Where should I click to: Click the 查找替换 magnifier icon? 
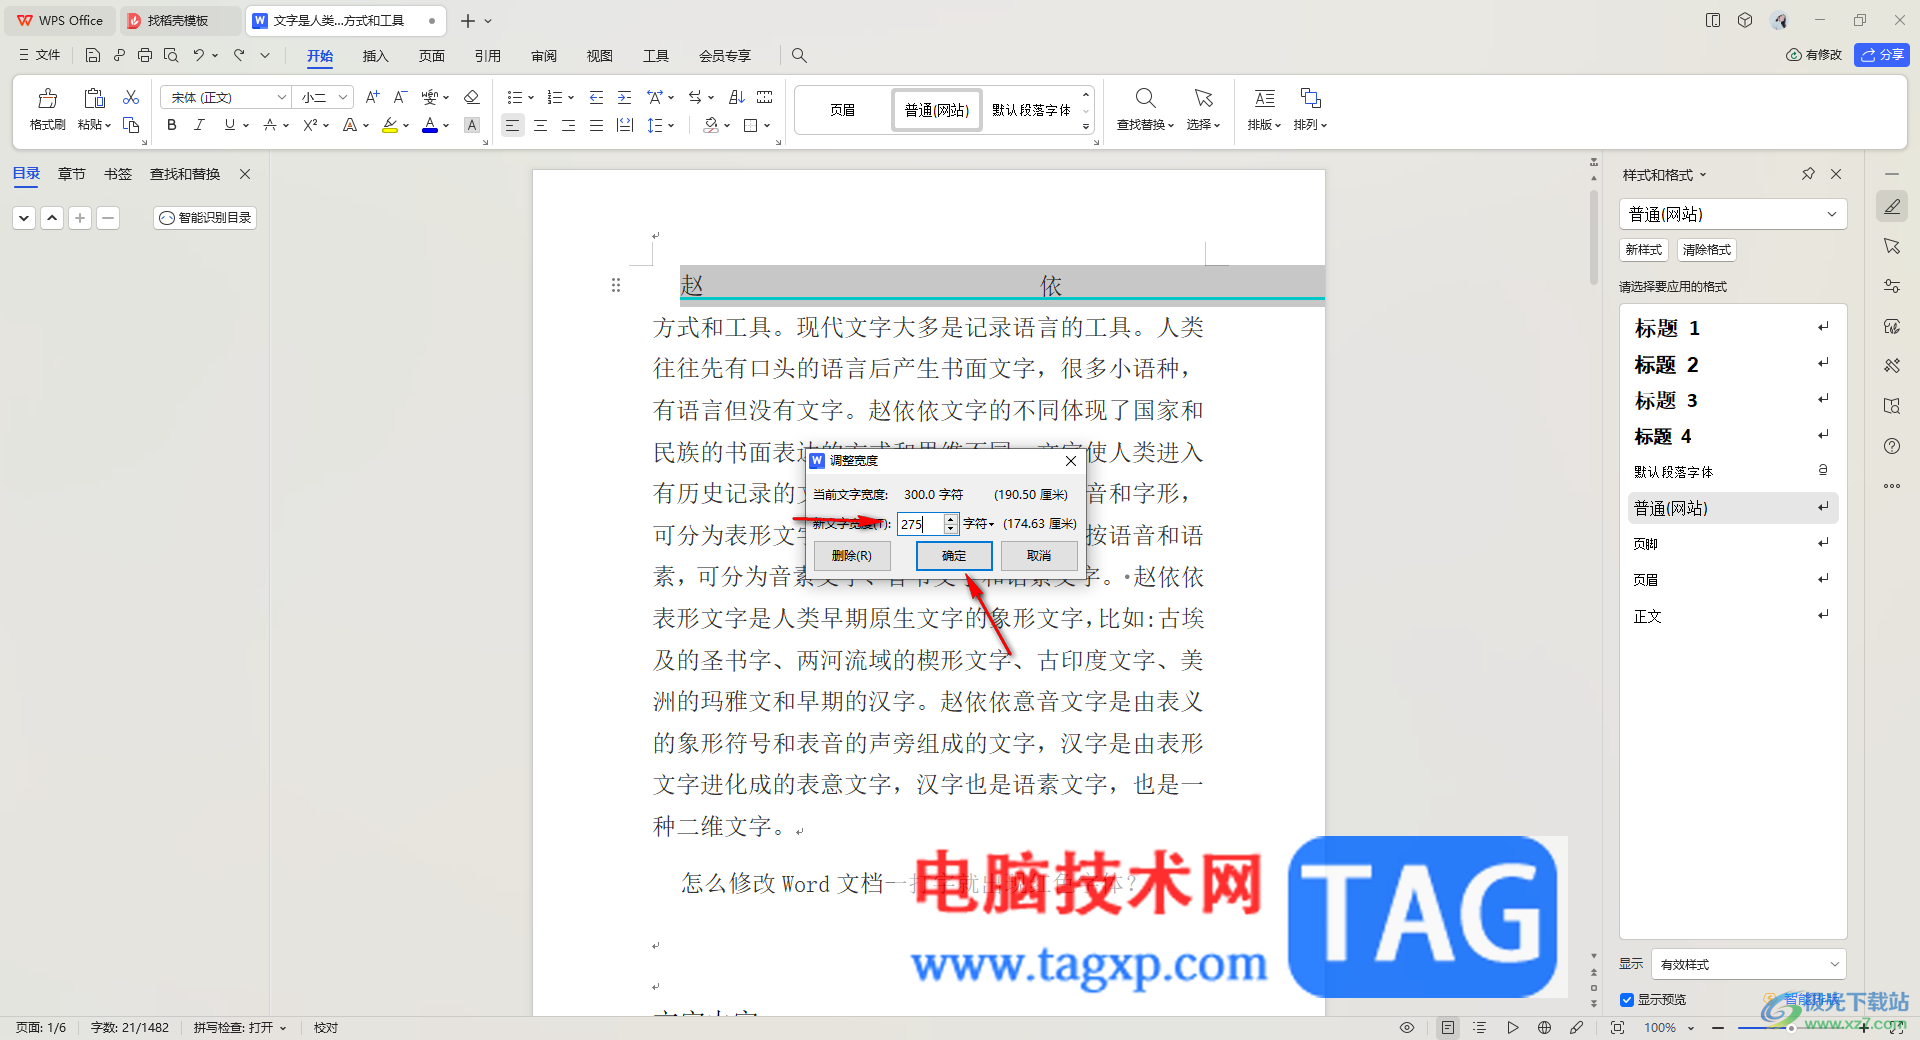pos(1145,98)
